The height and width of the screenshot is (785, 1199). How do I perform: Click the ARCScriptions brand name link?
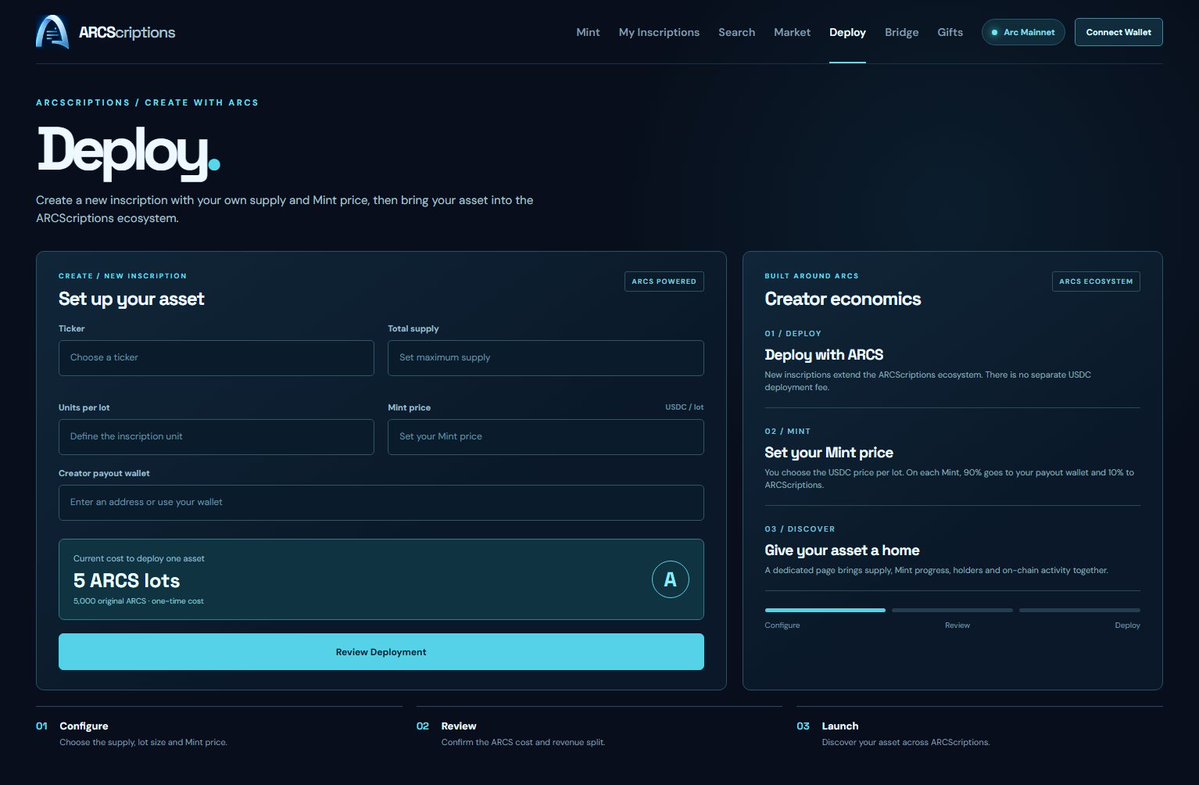point(127,32)
